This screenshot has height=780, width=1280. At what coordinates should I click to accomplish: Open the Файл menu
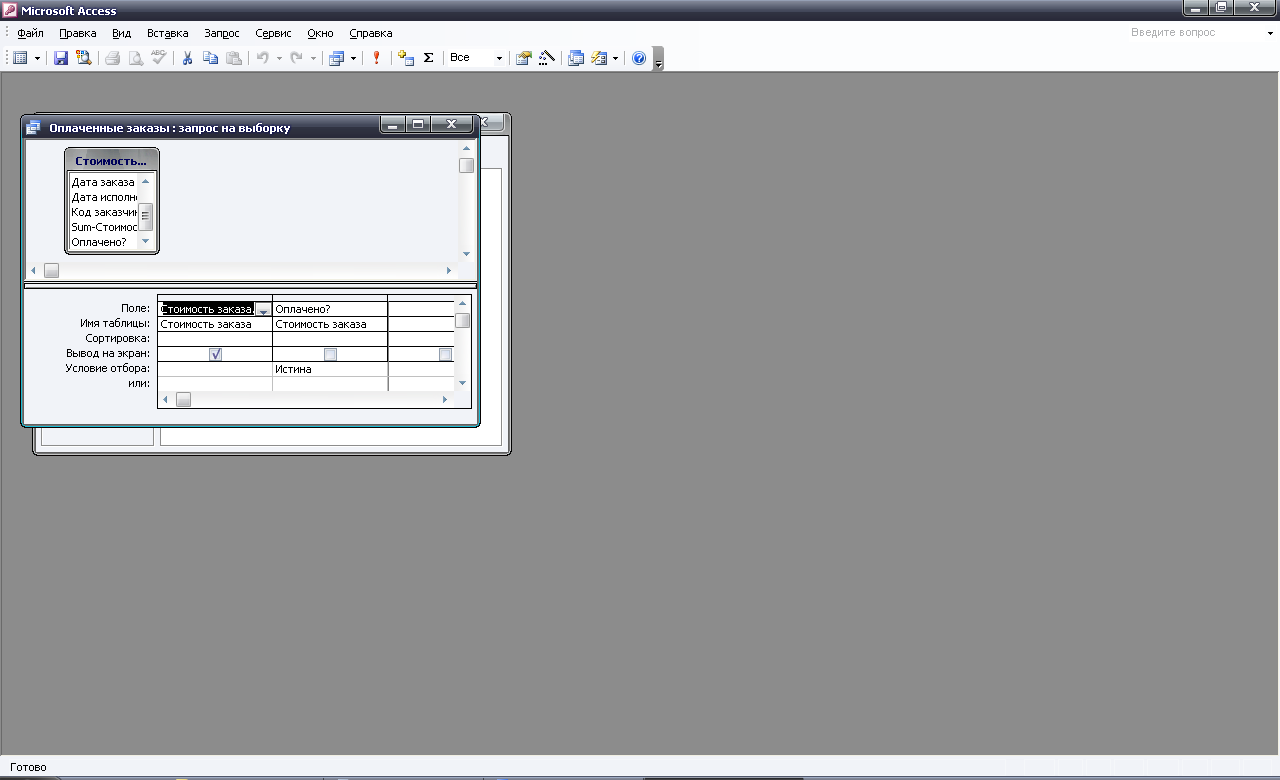pyautogui.click(x=30, y=33)
